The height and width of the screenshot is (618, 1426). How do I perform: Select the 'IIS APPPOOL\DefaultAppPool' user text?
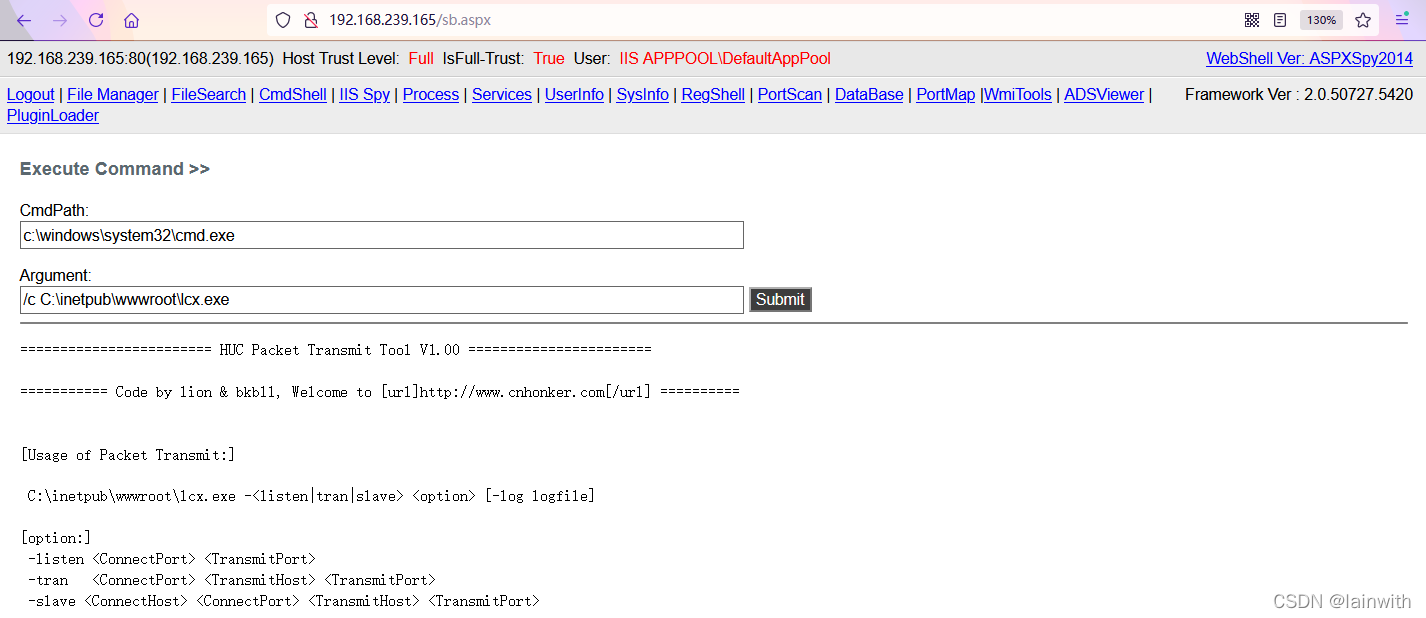point(725,59)
